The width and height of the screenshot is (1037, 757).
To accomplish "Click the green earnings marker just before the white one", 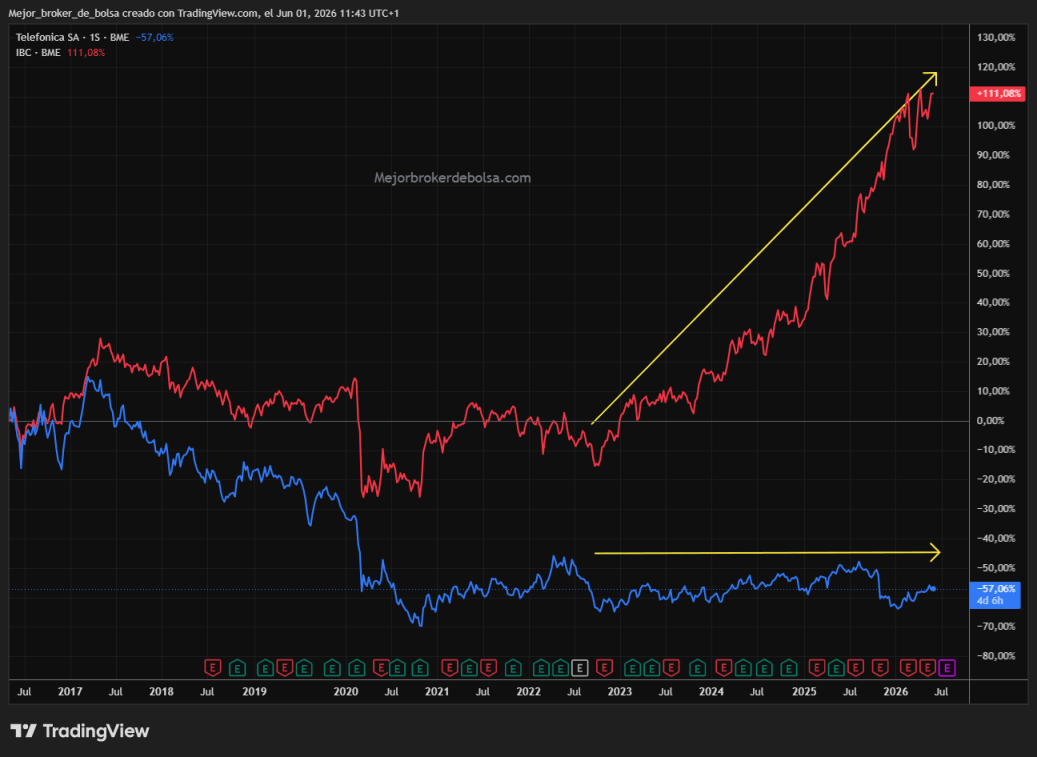I will pos(561,668).
